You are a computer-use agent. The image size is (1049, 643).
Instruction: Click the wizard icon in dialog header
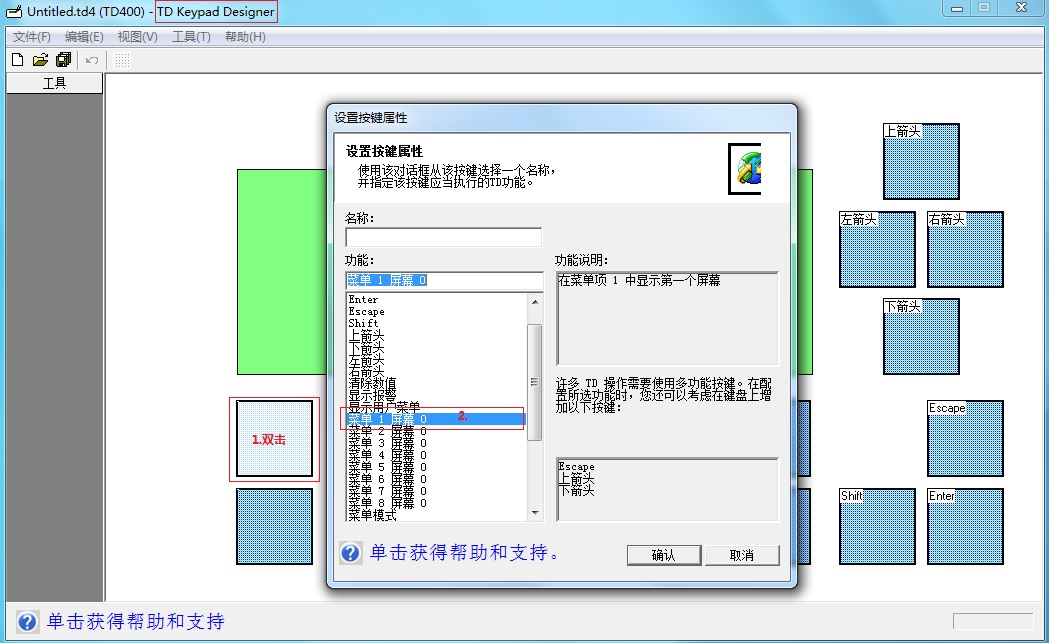coord(745,169)
